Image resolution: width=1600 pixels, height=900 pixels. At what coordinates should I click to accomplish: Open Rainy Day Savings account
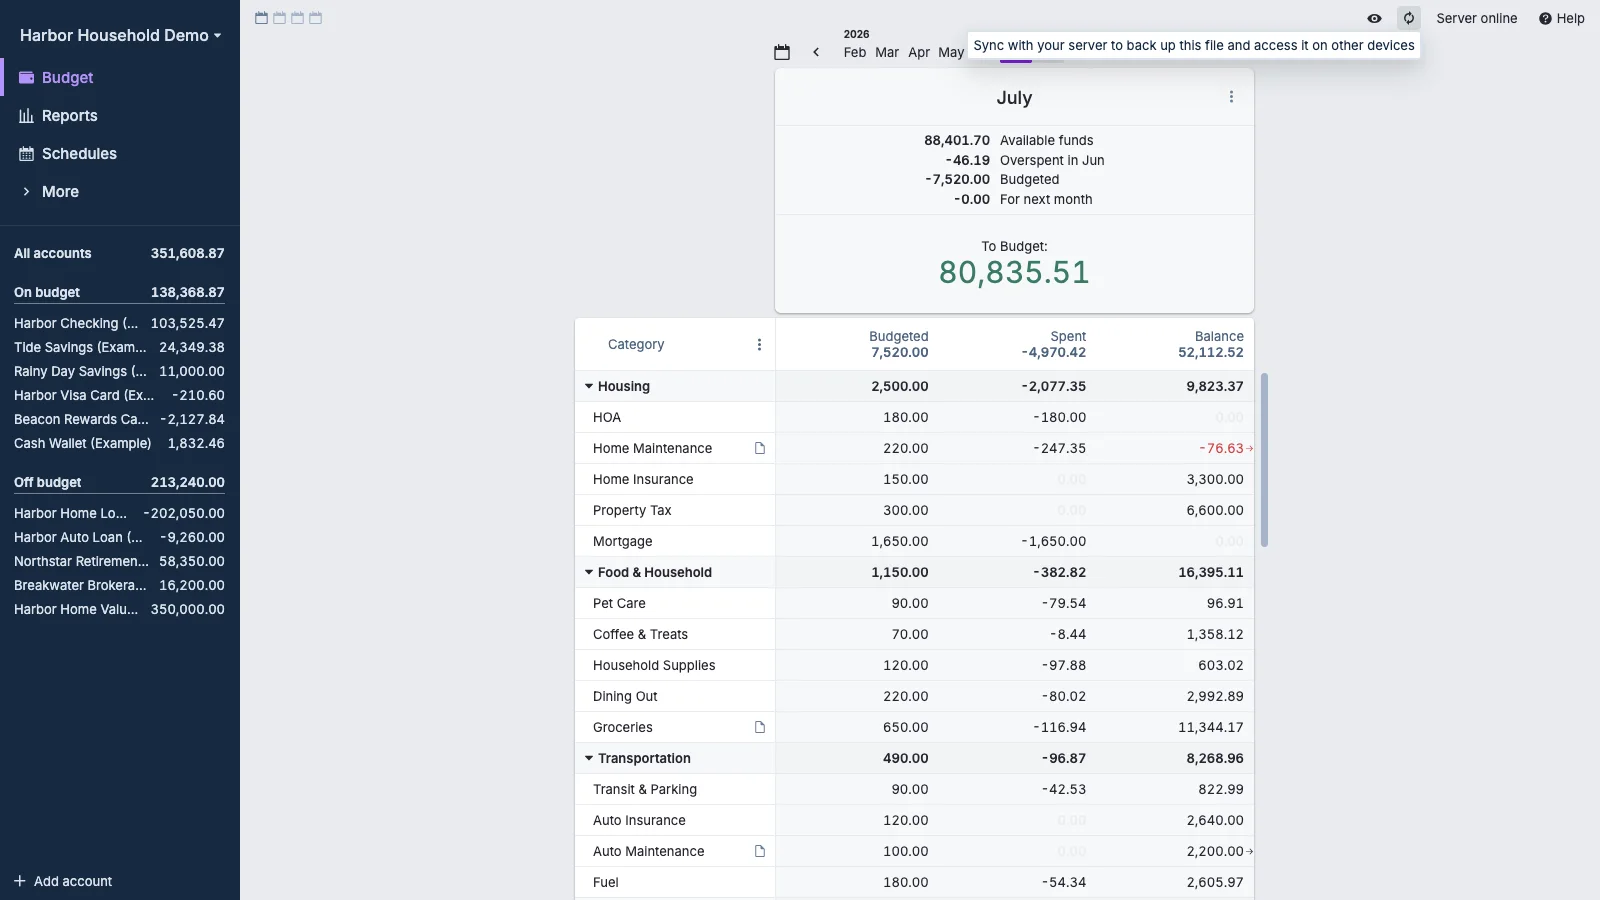coord(119,371)
